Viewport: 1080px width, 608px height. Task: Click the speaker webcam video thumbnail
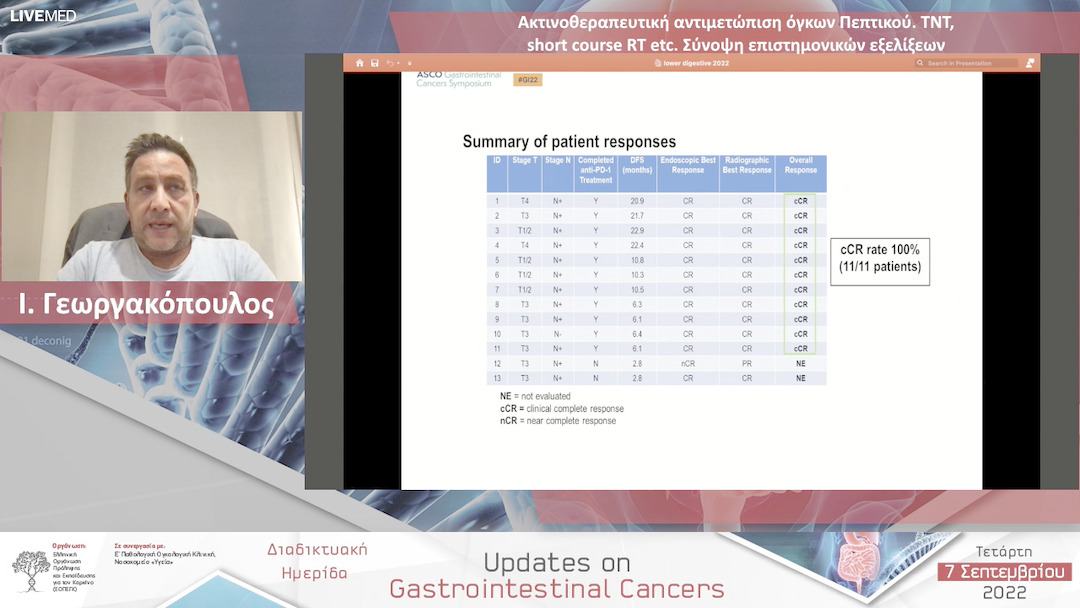[152, 196]
